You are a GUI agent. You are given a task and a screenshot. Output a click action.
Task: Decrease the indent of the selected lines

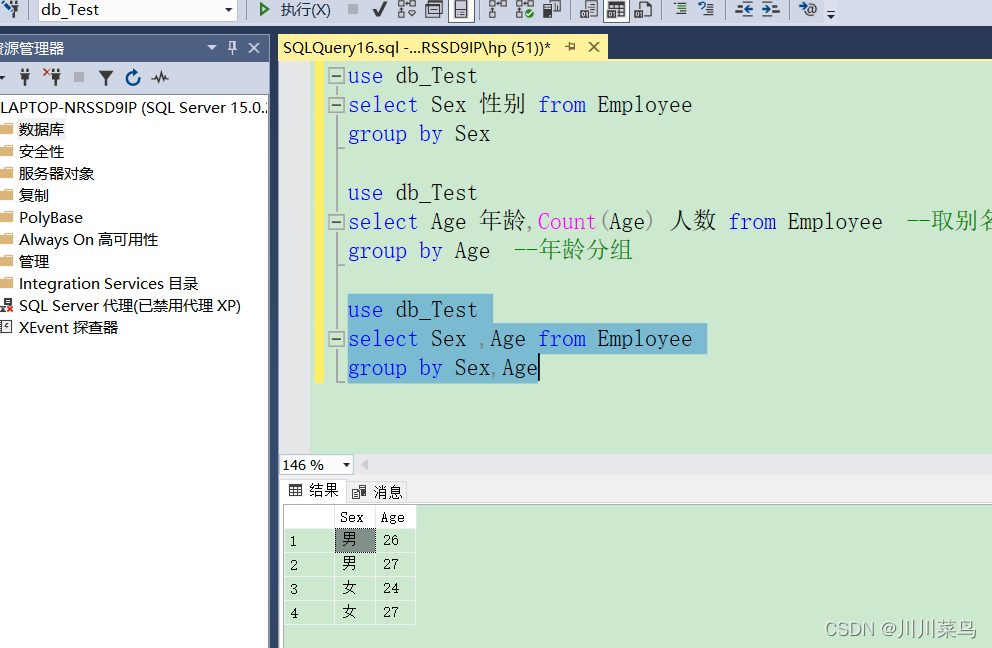pos(744,9)
